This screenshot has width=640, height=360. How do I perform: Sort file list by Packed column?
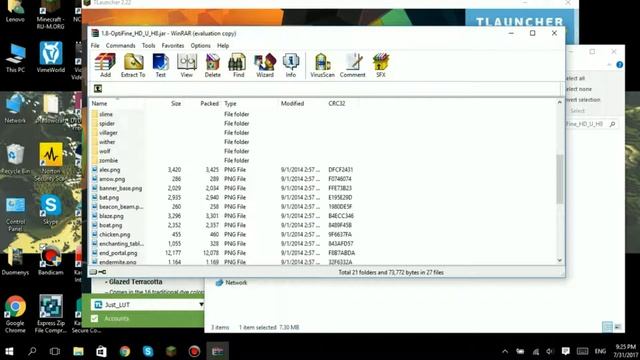209,104
